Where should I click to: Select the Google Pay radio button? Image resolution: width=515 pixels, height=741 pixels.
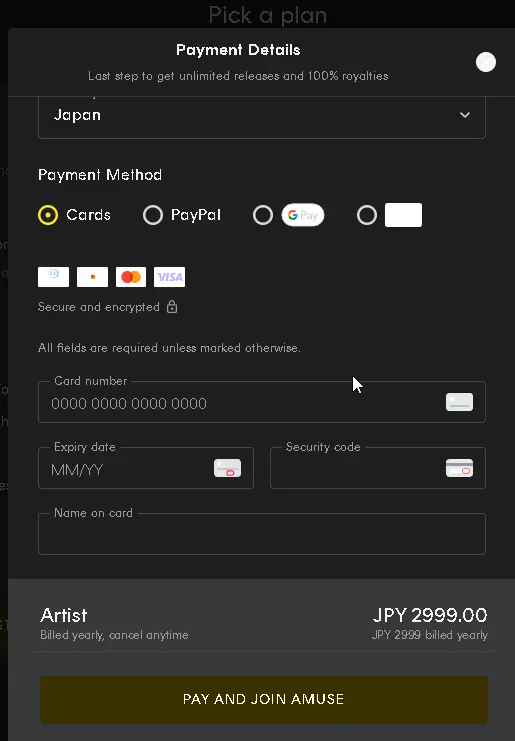tap(263, 215)
